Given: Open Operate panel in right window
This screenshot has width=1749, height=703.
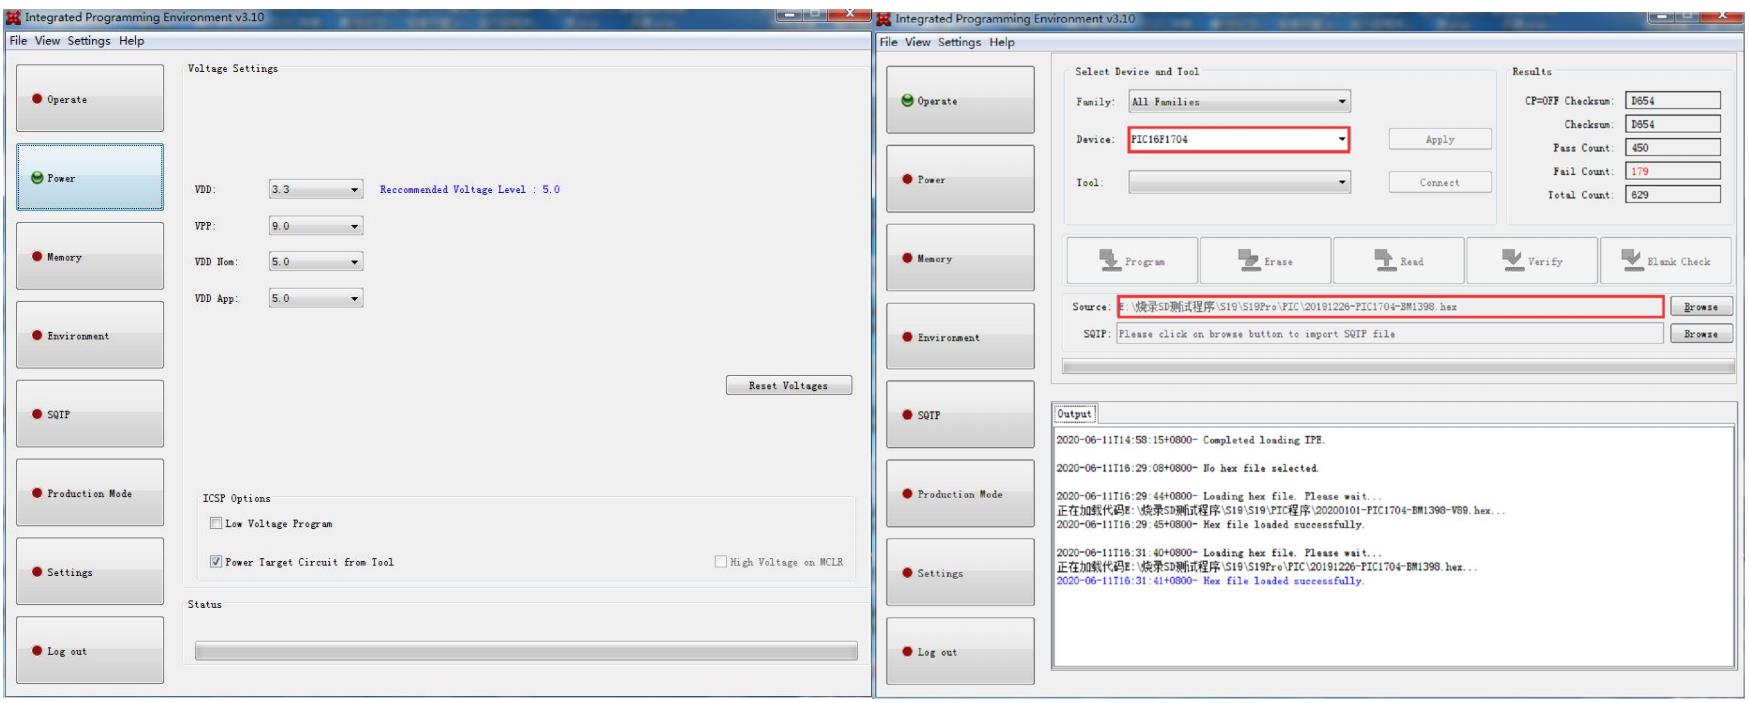Looking at the screenshot, I should point(960,100).
